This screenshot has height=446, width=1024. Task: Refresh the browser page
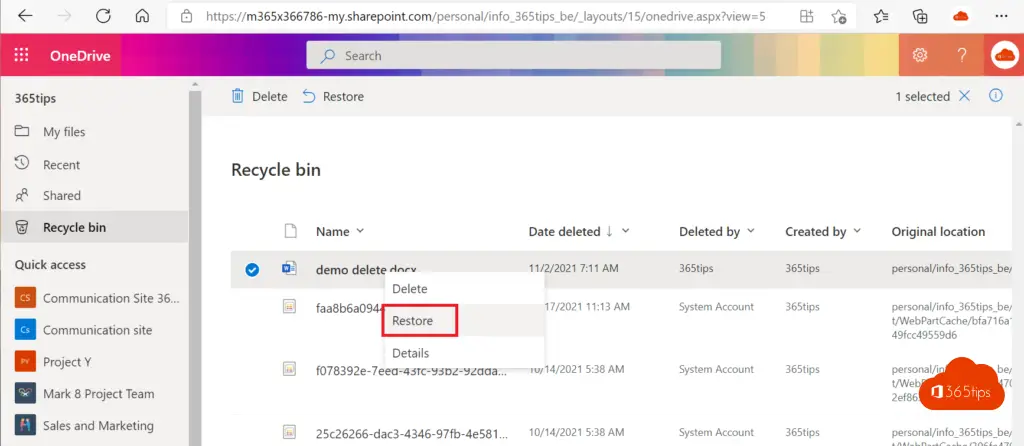point(103,16)
